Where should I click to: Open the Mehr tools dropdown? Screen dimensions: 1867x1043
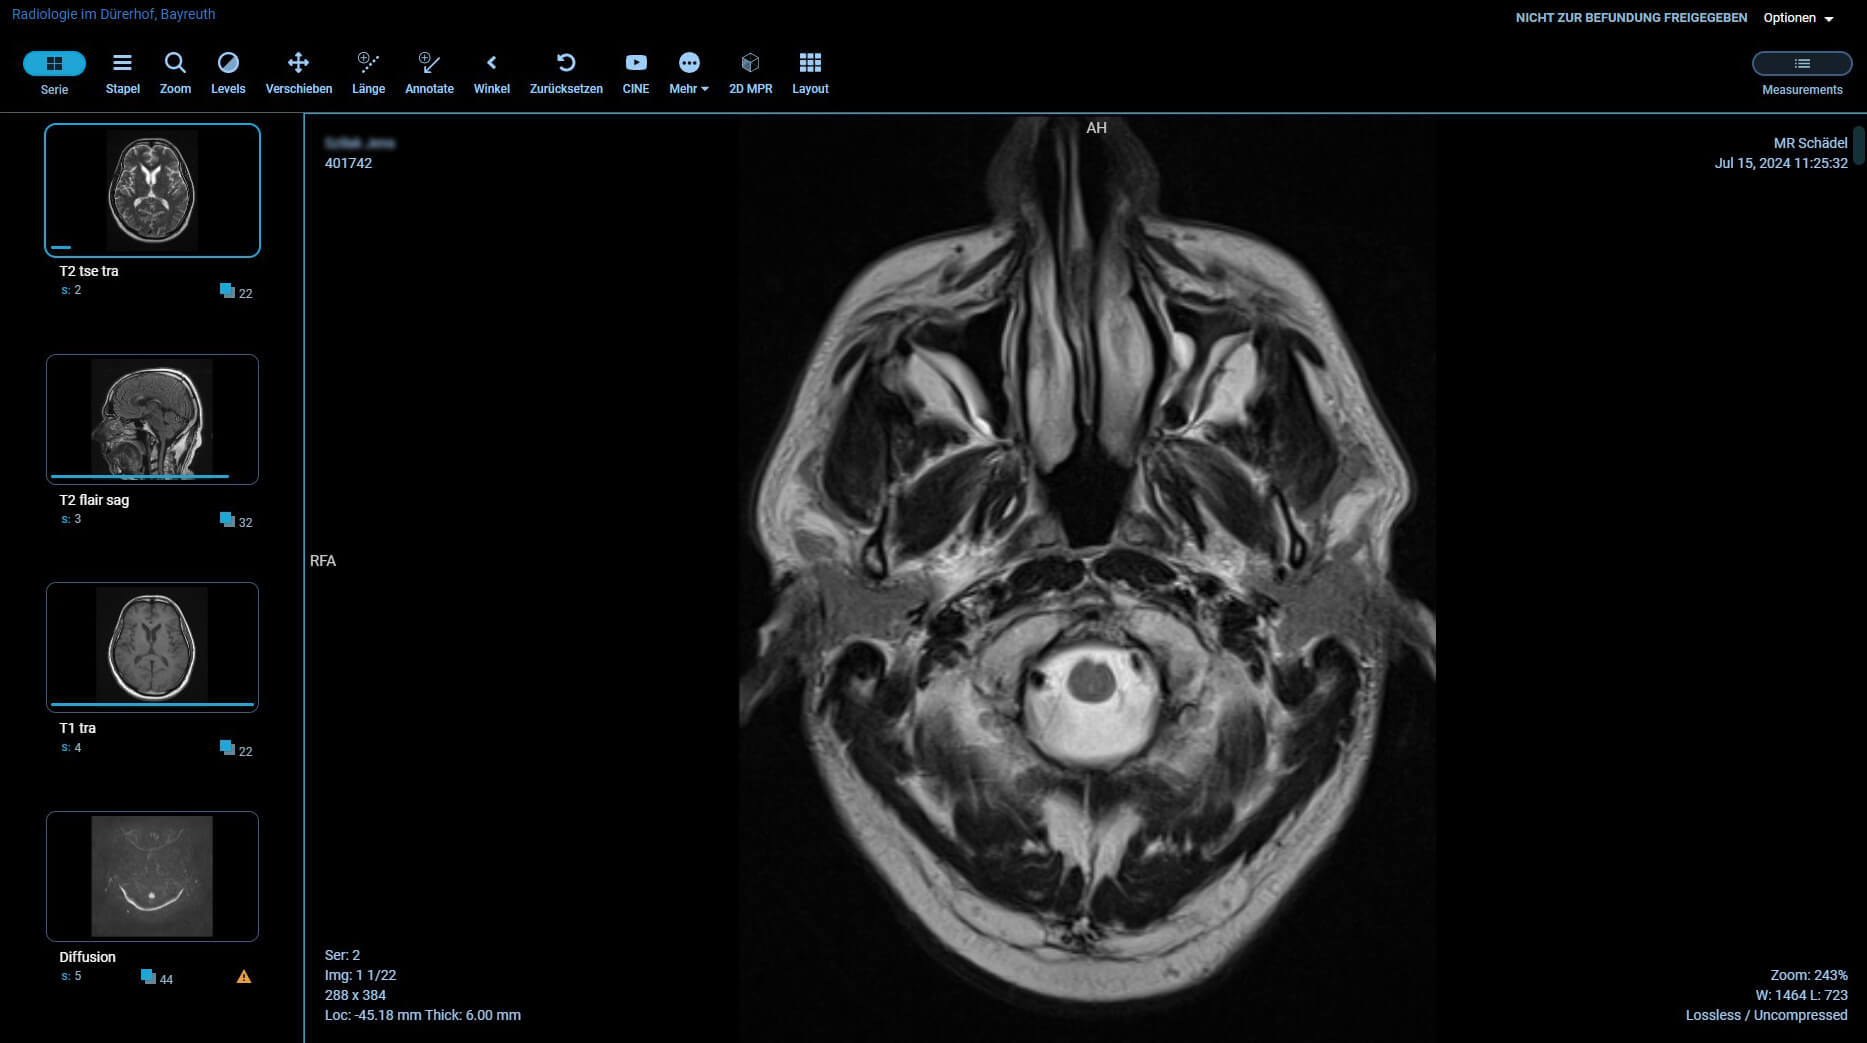coord(689,73)
